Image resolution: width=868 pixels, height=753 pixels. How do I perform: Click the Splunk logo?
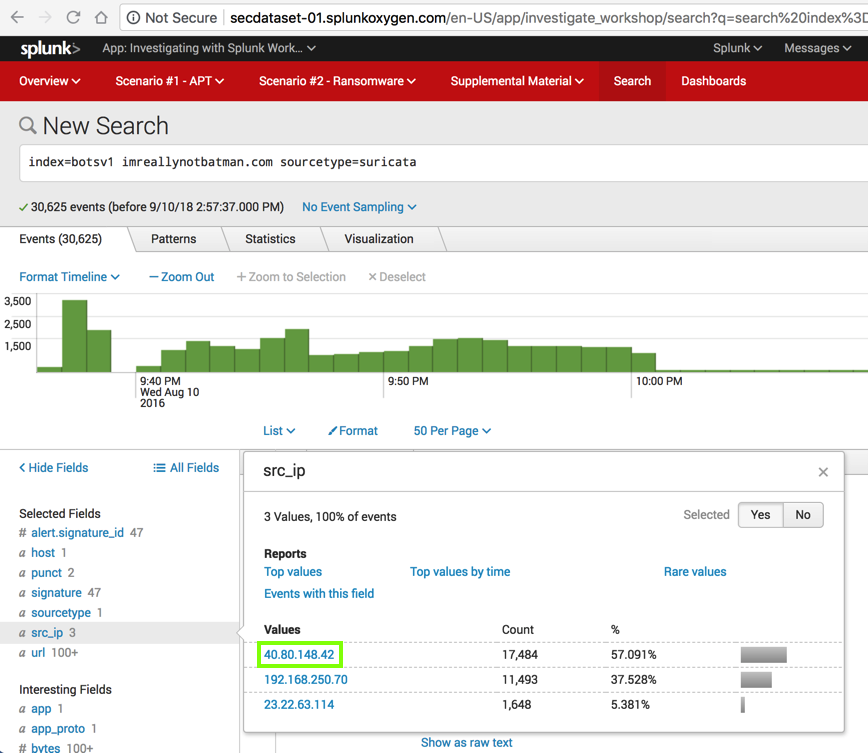coord(50,48)
